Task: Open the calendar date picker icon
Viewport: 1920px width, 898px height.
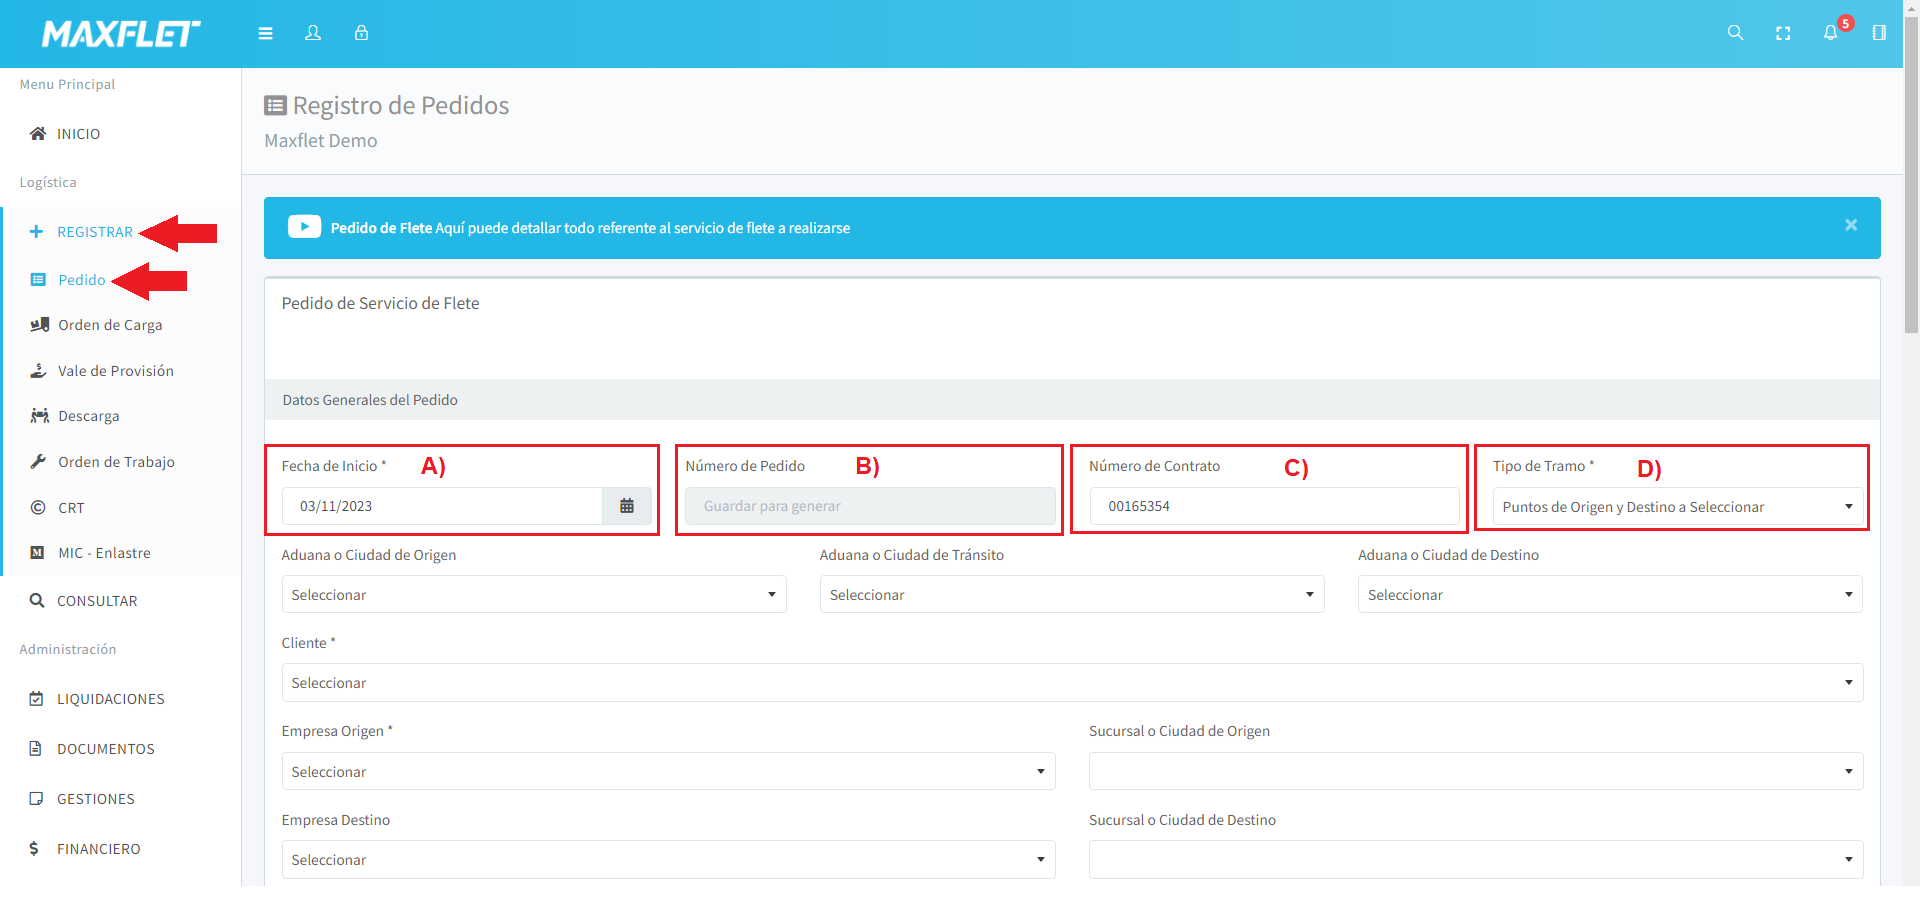Action: click(627, 506)
